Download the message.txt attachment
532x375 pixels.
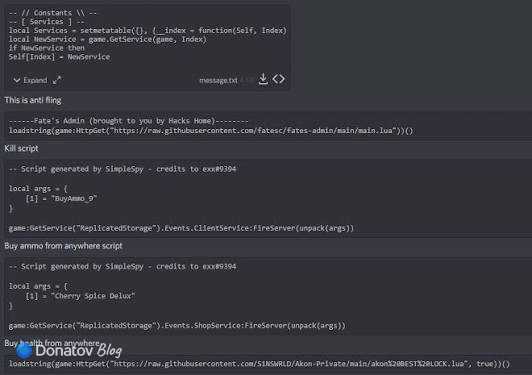point(263,79)
